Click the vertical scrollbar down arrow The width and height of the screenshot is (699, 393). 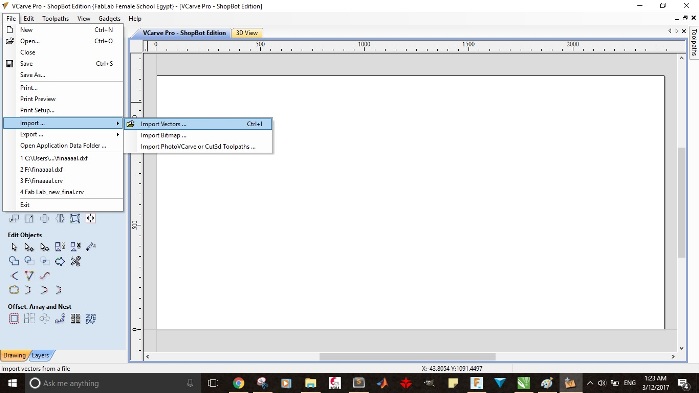(x=682, y=348)
